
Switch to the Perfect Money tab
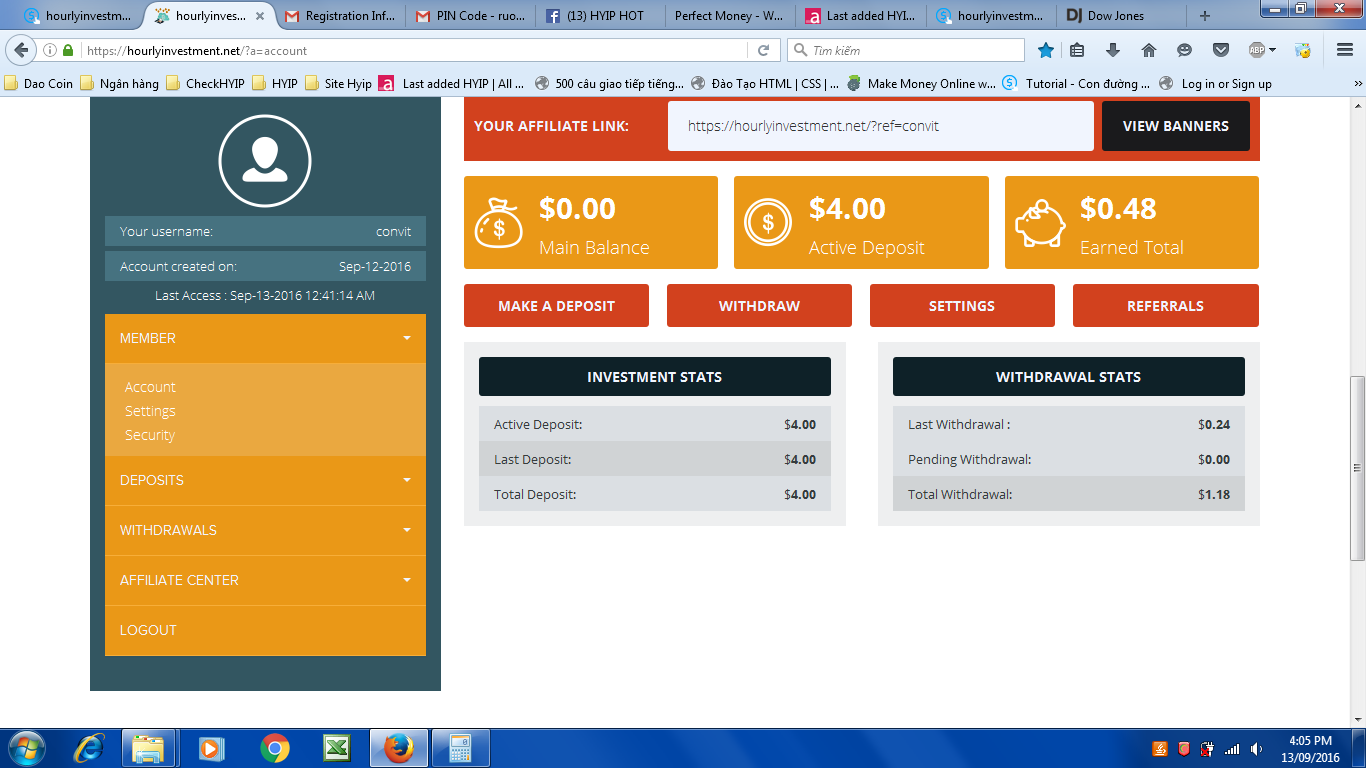[x=729, y=16]
